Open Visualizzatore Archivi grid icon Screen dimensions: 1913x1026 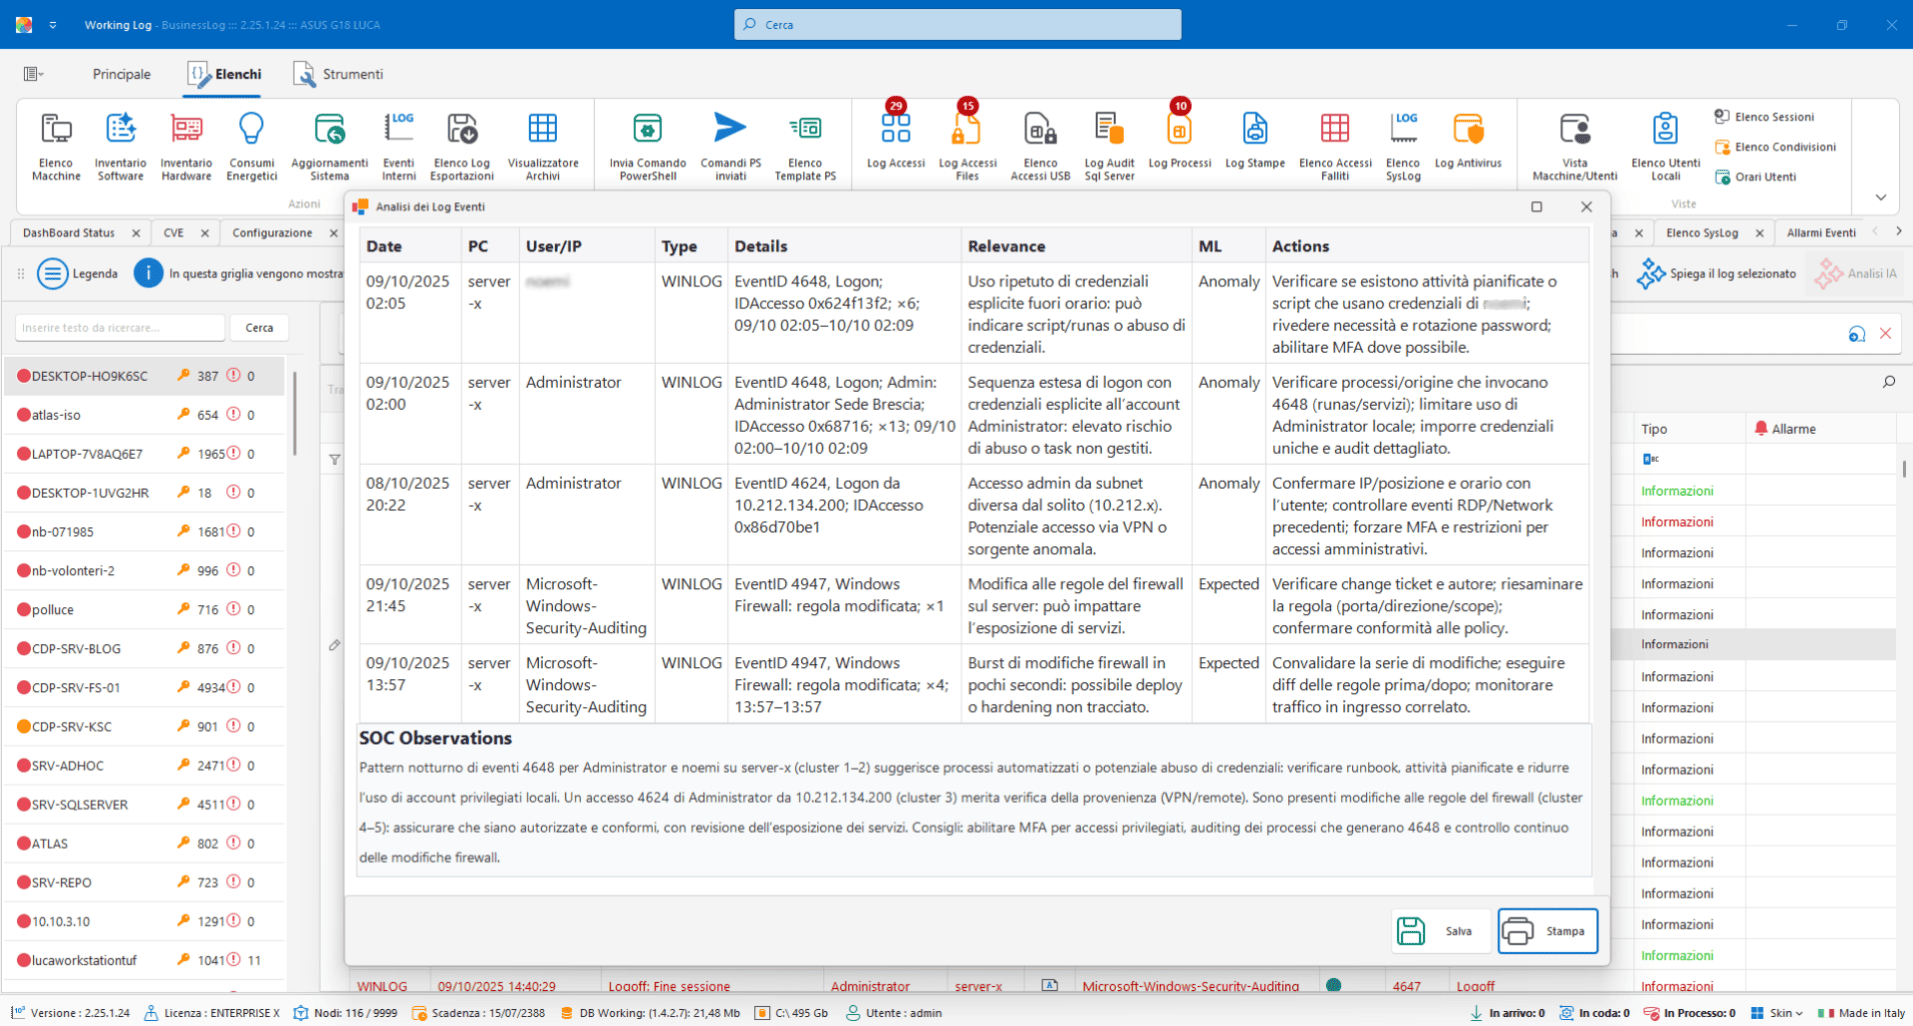[542, 147]
